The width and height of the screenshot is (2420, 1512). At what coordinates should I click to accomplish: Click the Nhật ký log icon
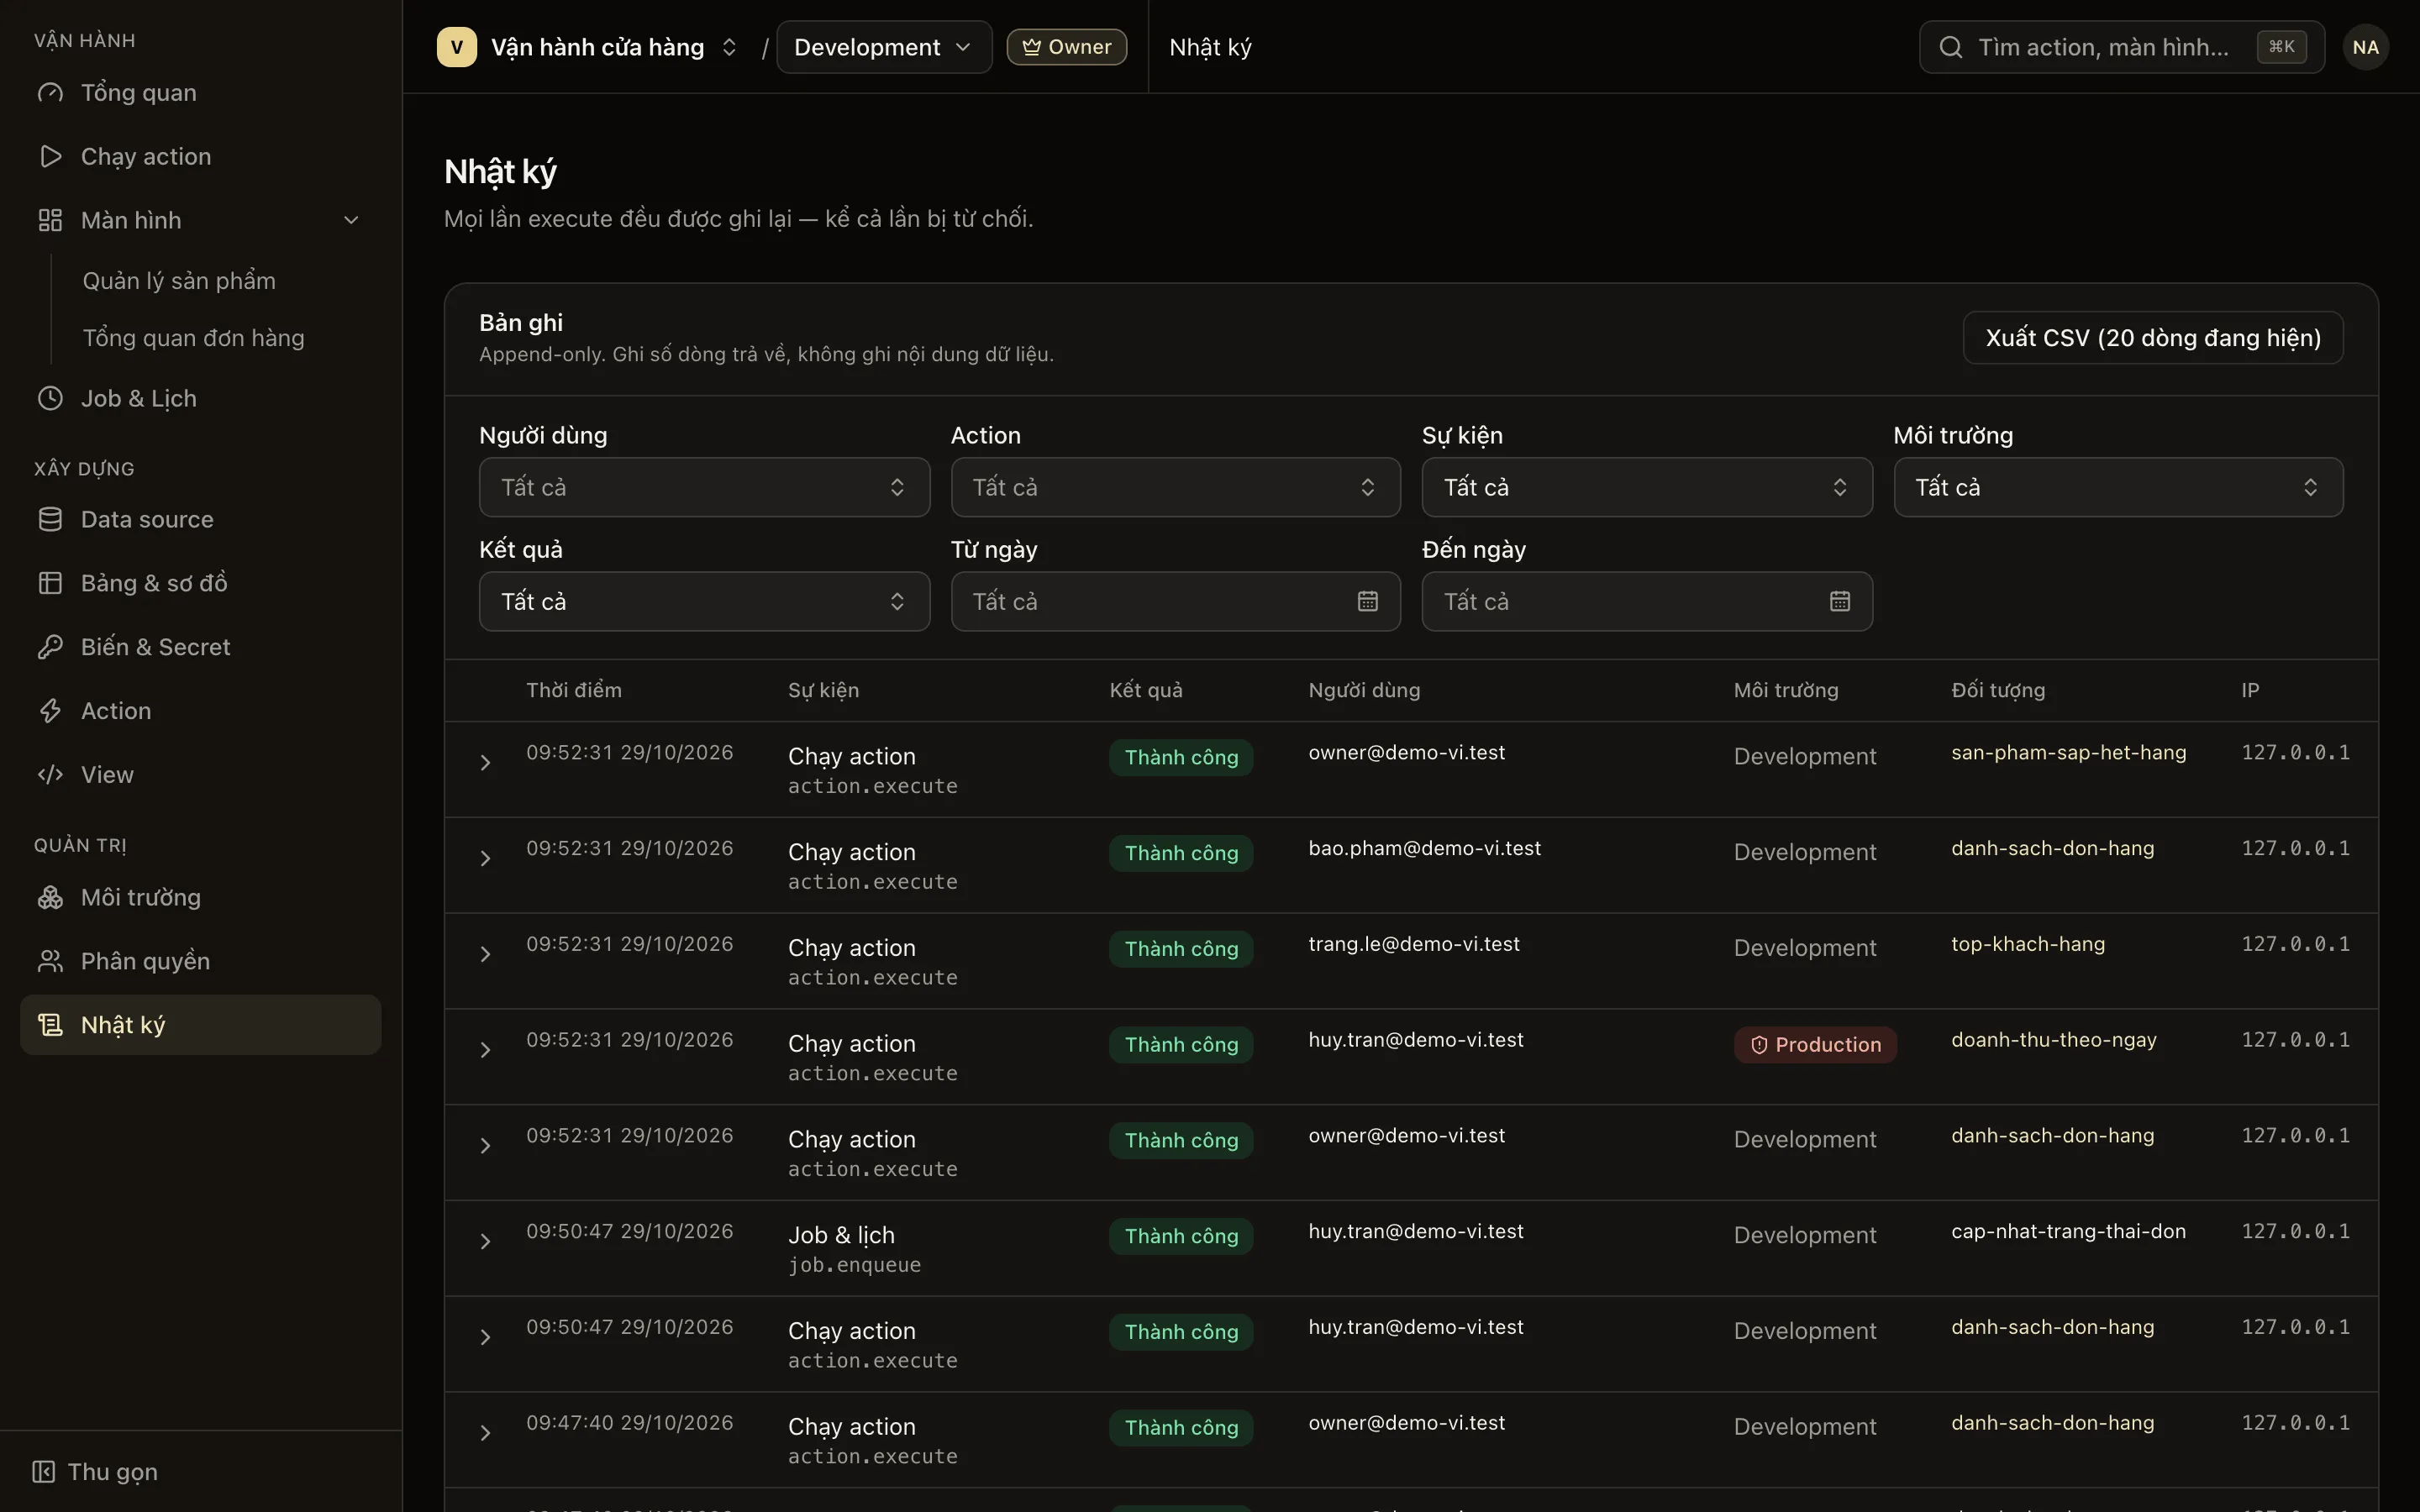50,1026
